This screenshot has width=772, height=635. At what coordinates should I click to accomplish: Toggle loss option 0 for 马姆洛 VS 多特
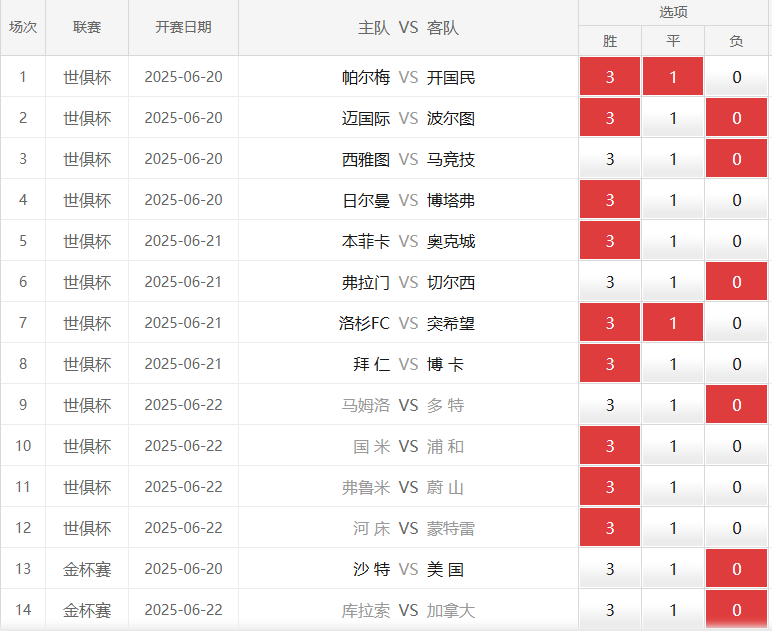point(736,405)
